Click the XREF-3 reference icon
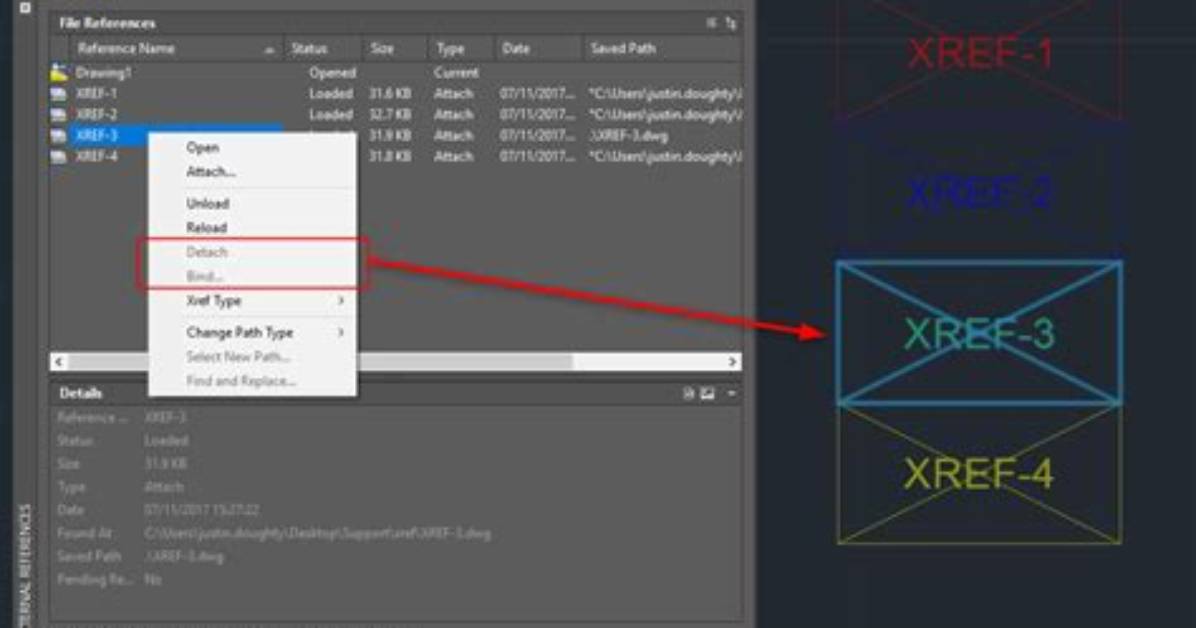This screenshot has width=1196, height=628. 59,136
